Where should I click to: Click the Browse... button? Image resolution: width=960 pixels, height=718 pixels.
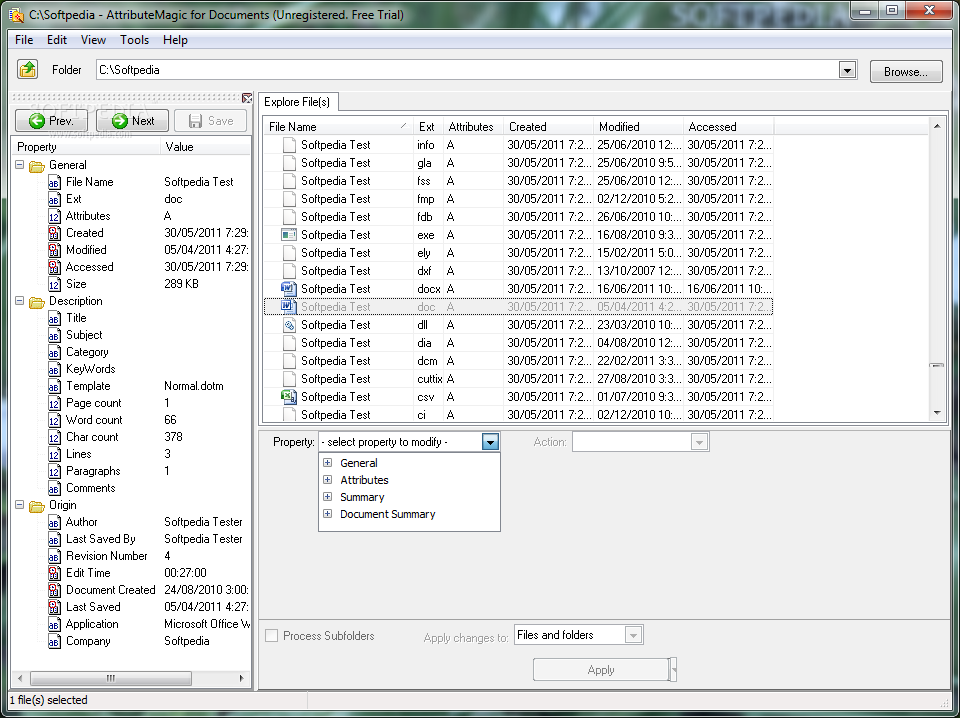pos(906,72)
